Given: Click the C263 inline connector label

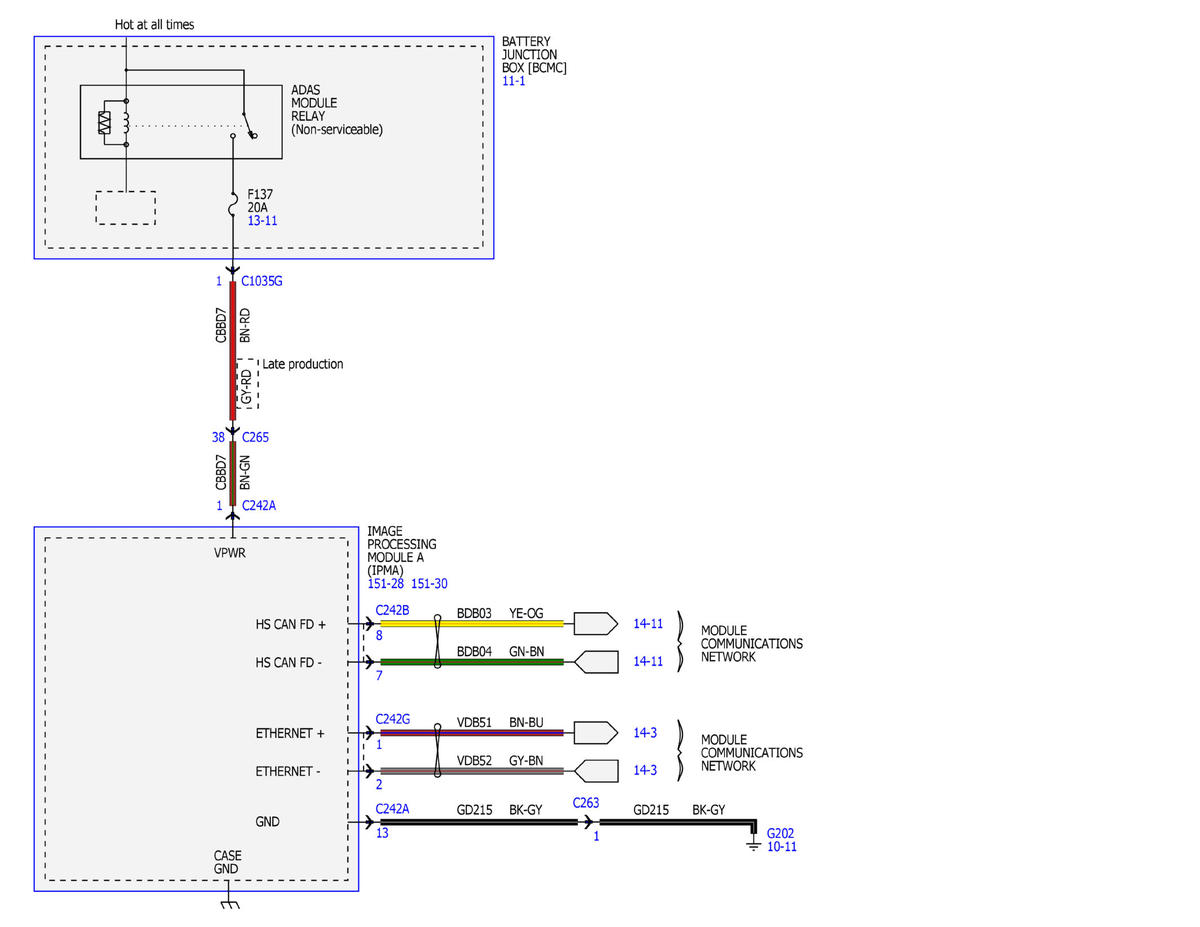Looking at the screenshot, I should point(586,803).
